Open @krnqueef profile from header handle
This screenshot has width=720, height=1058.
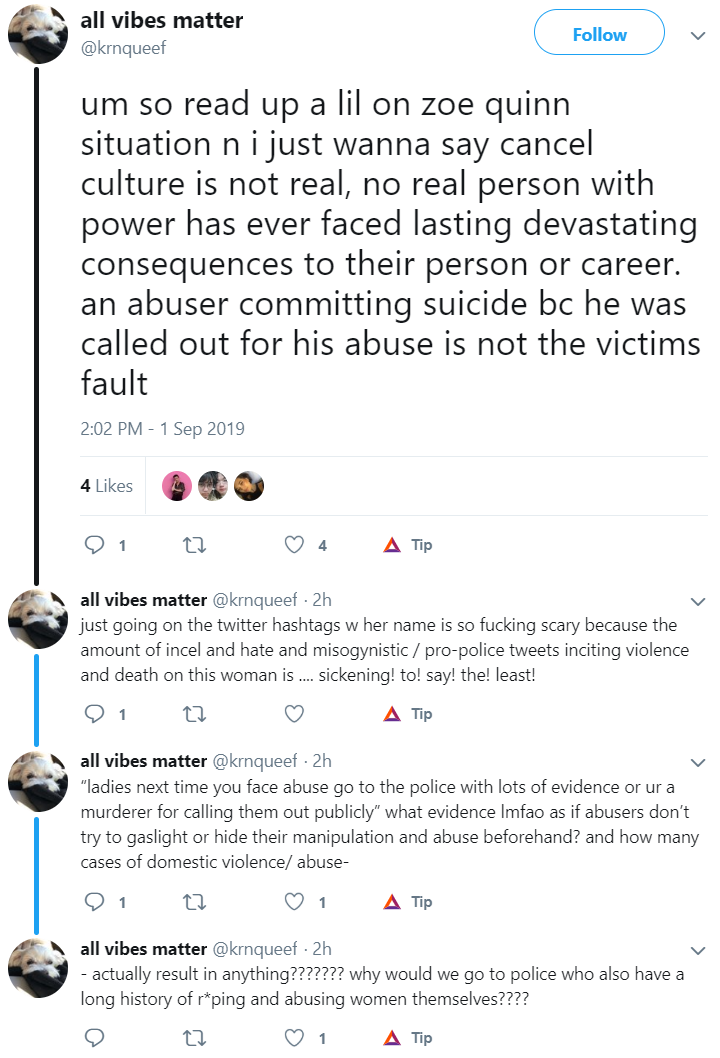123,48
